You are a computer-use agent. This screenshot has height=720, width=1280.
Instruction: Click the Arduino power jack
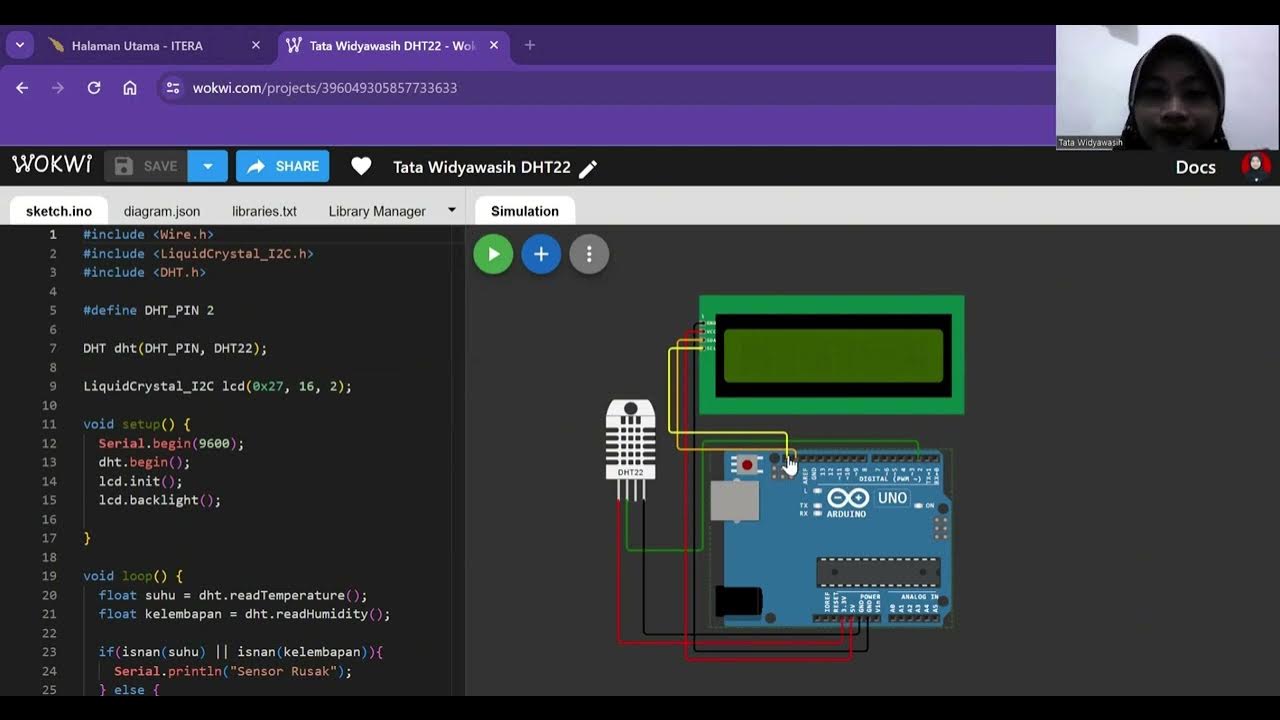point(739,602)
